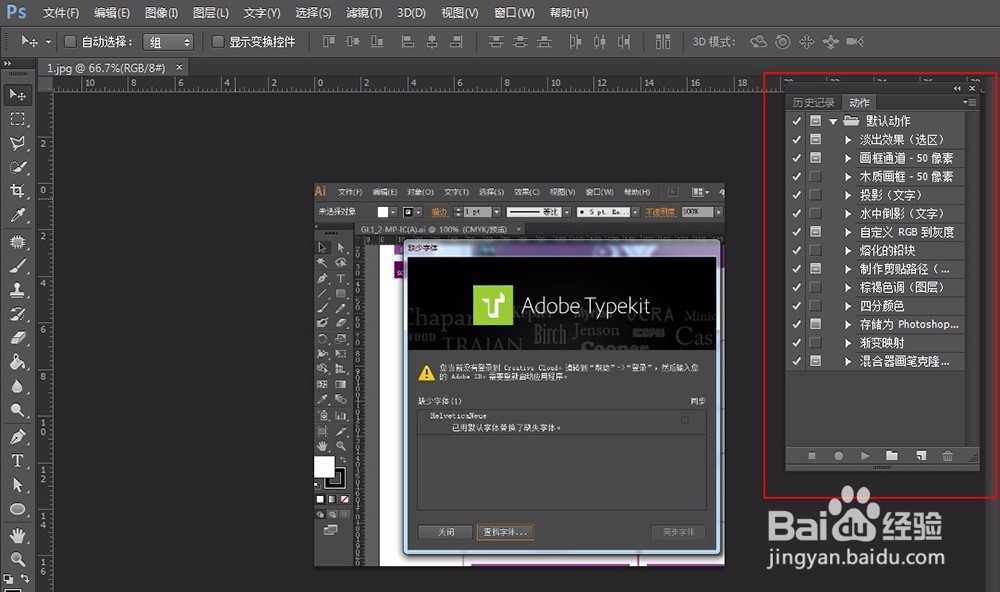Click the 3D rotate mode icon
This screenshot has height=592, width=1000.
[x=758, y=41]
